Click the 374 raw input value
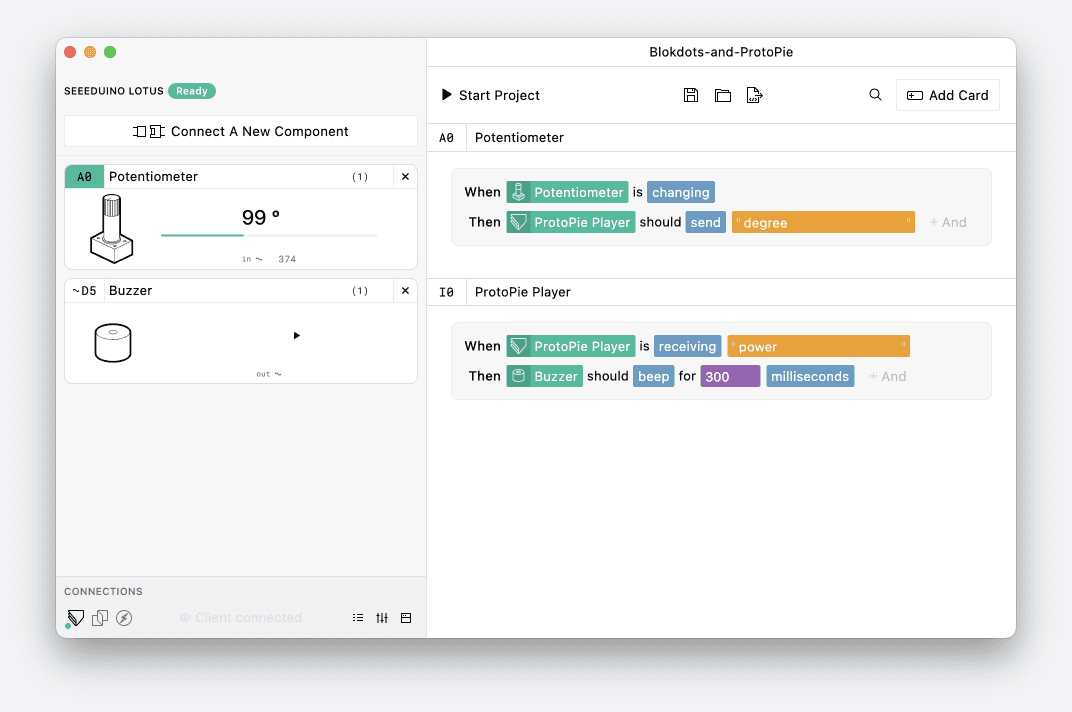This screenshot has width=1072, height=712. pyautogui.click(x=287, y=259)
